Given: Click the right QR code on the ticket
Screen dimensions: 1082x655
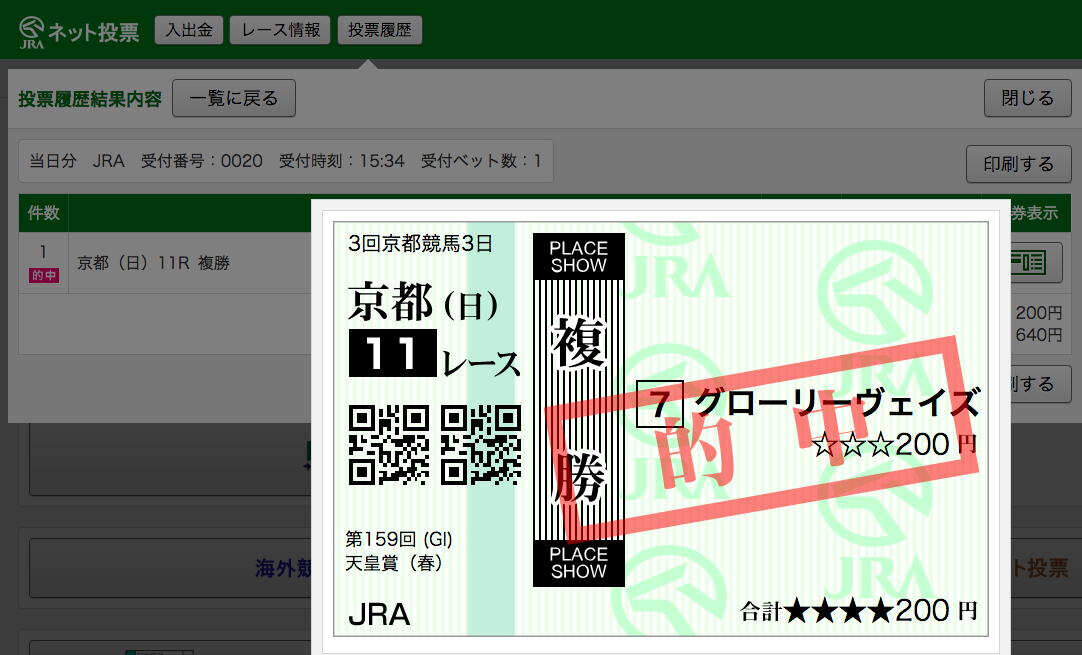Looking at the screenshot, I should (x=481, y=445).
